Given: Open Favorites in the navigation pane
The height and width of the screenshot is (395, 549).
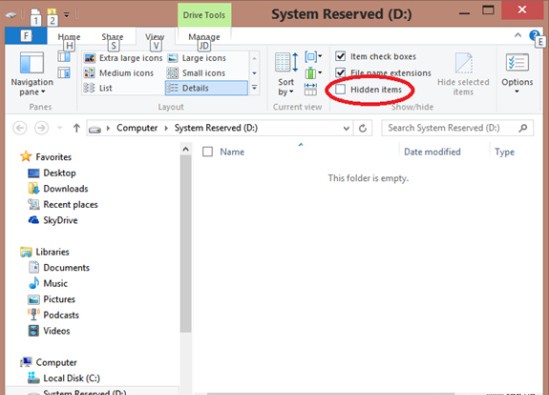Looking at the screenshot, I should point(46,157).
